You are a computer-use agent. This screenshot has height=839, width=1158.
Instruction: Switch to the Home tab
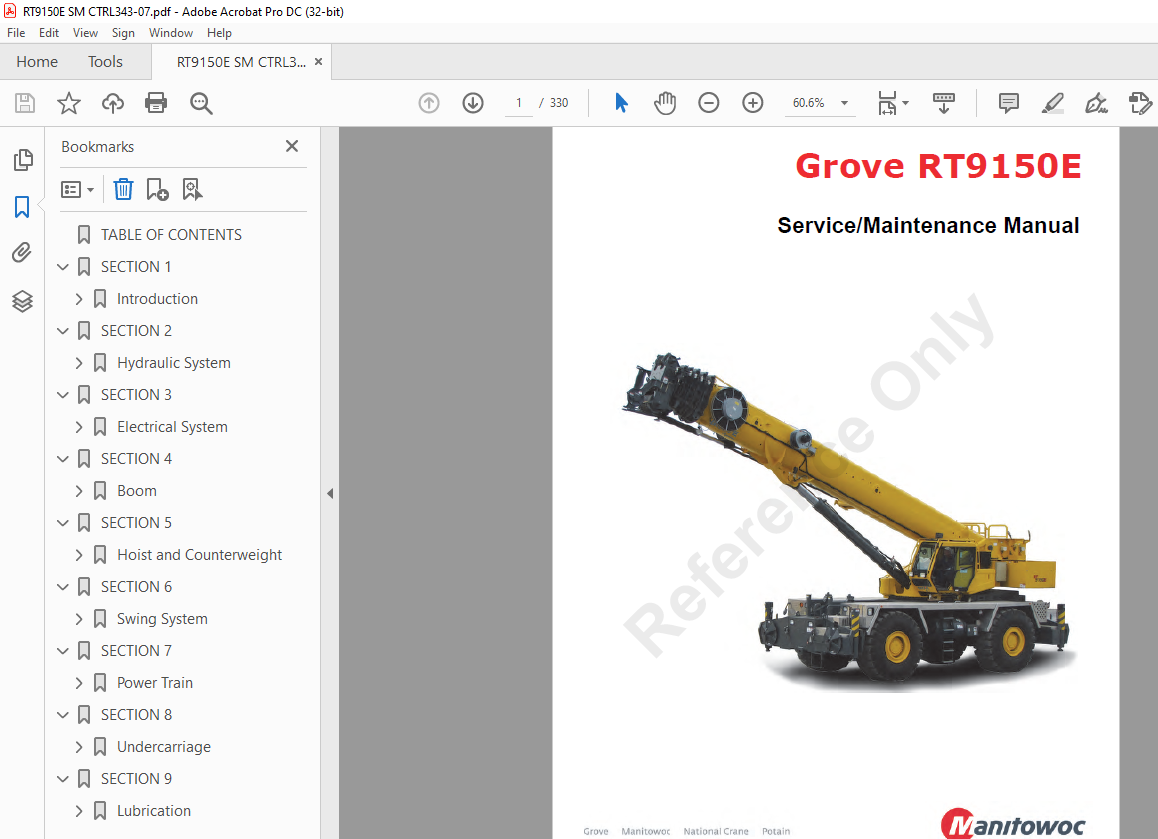pos(37,62)
